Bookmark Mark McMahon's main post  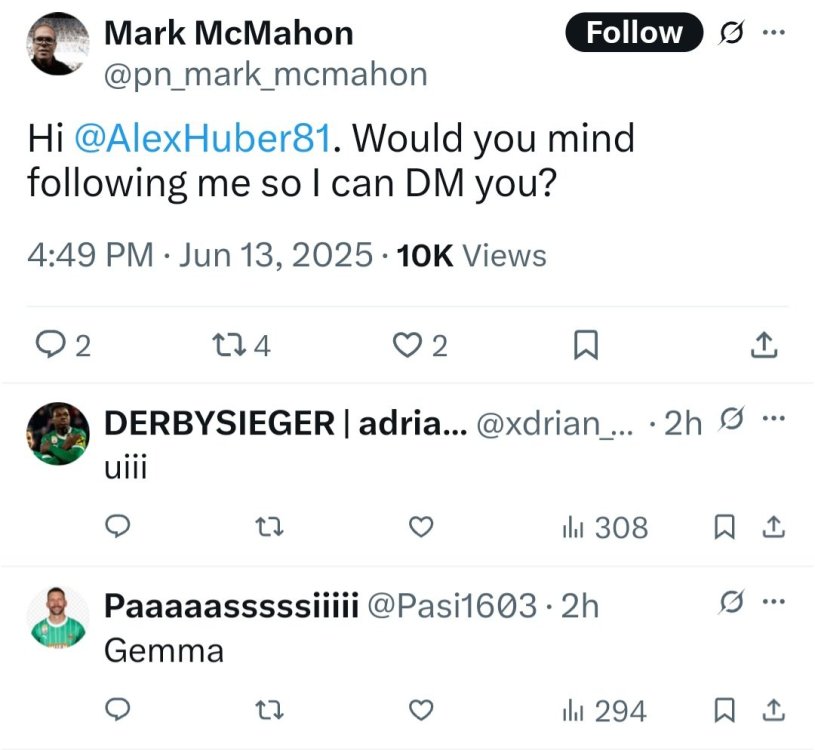tap(585, 346)
